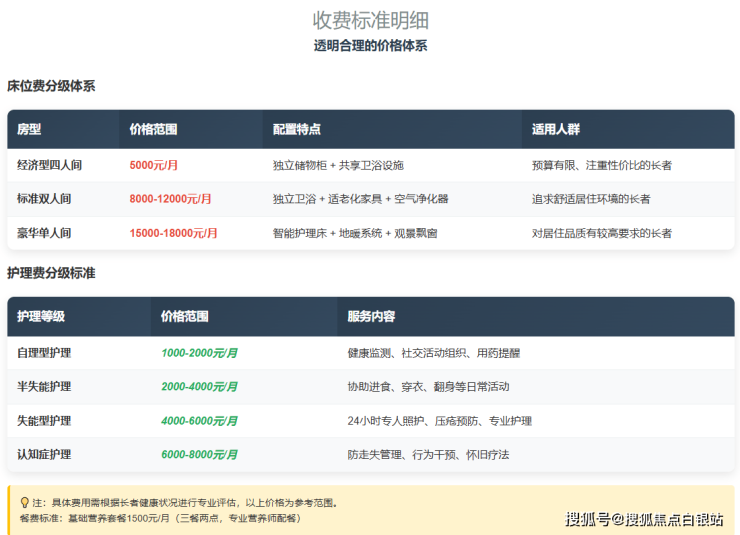Click the 房型 column header
740x535 pixels.
30,130
